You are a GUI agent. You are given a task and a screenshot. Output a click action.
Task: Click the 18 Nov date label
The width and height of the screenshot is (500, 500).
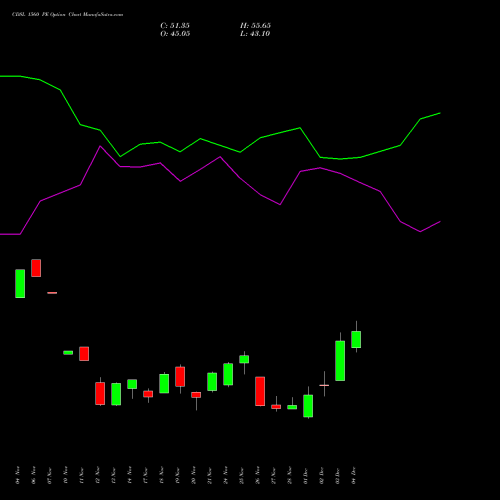click(162, 475)
